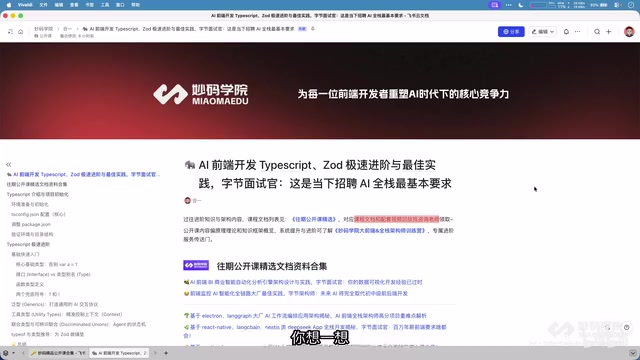Open the 妙码学院大前端&全栈架构师训练营 link
The width and height of the screenshot is (640, 360).
pos(380,231)
